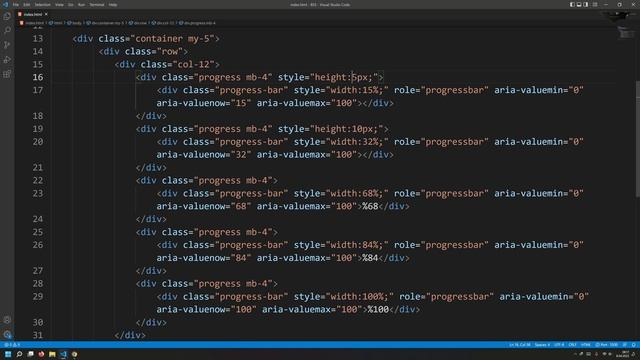
Task: Click line number 22 in gutter
Action: (x=38, y=180)
